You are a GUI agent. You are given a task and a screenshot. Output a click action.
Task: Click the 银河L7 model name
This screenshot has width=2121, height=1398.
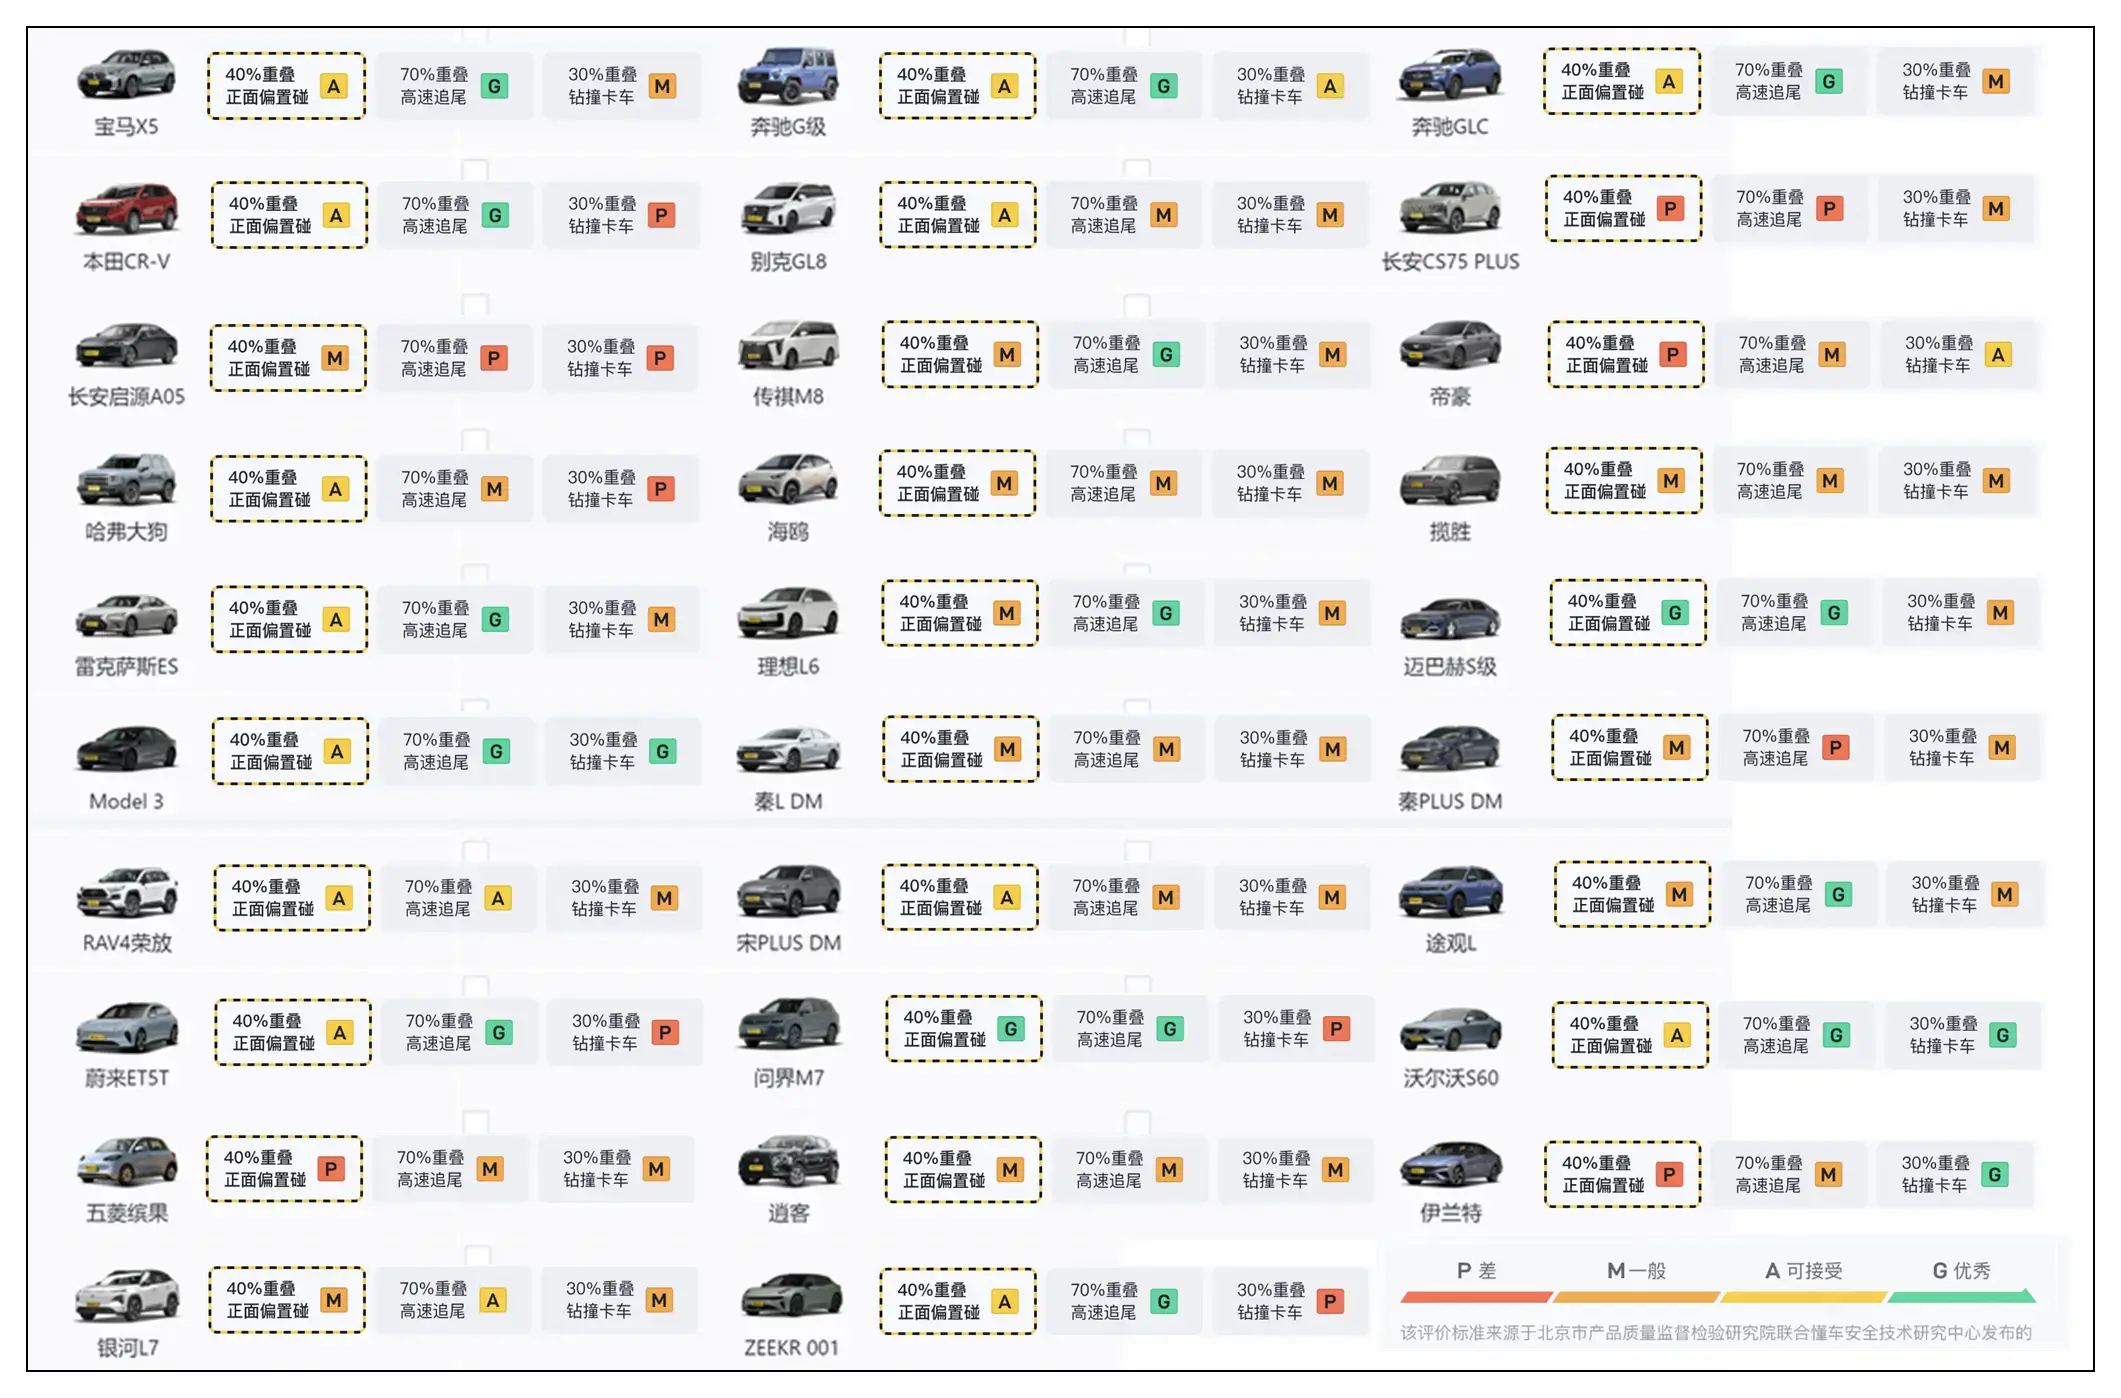click(127, 1348)
